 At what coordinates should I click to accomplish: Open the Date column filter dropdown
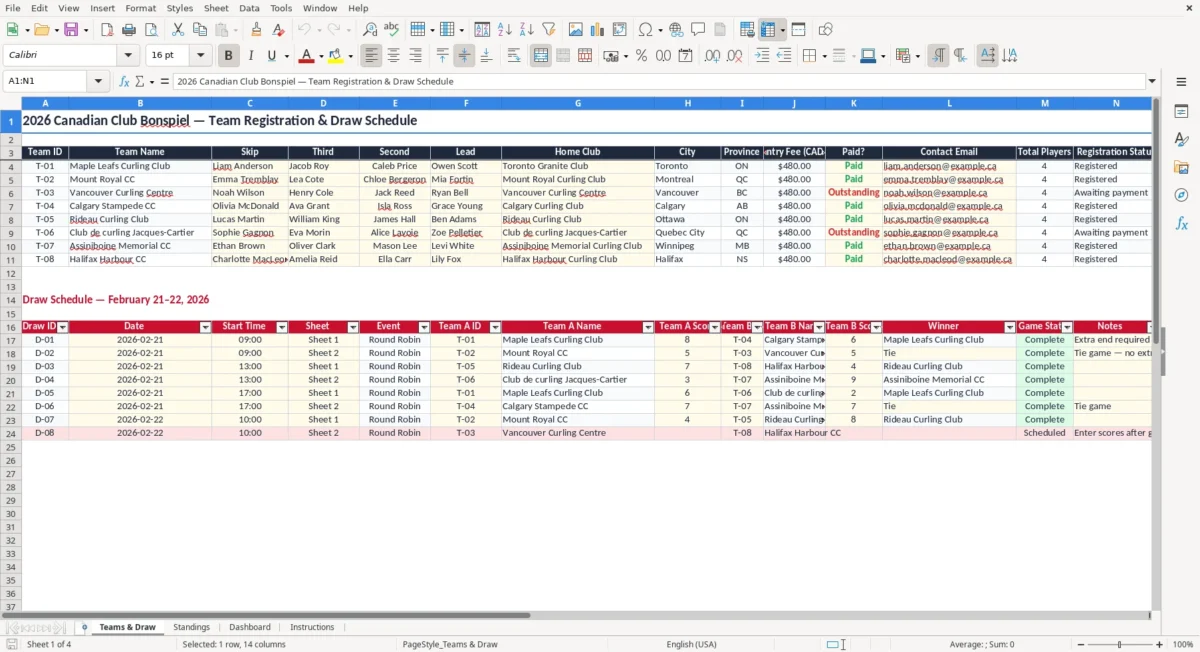[x=206, y=327]
